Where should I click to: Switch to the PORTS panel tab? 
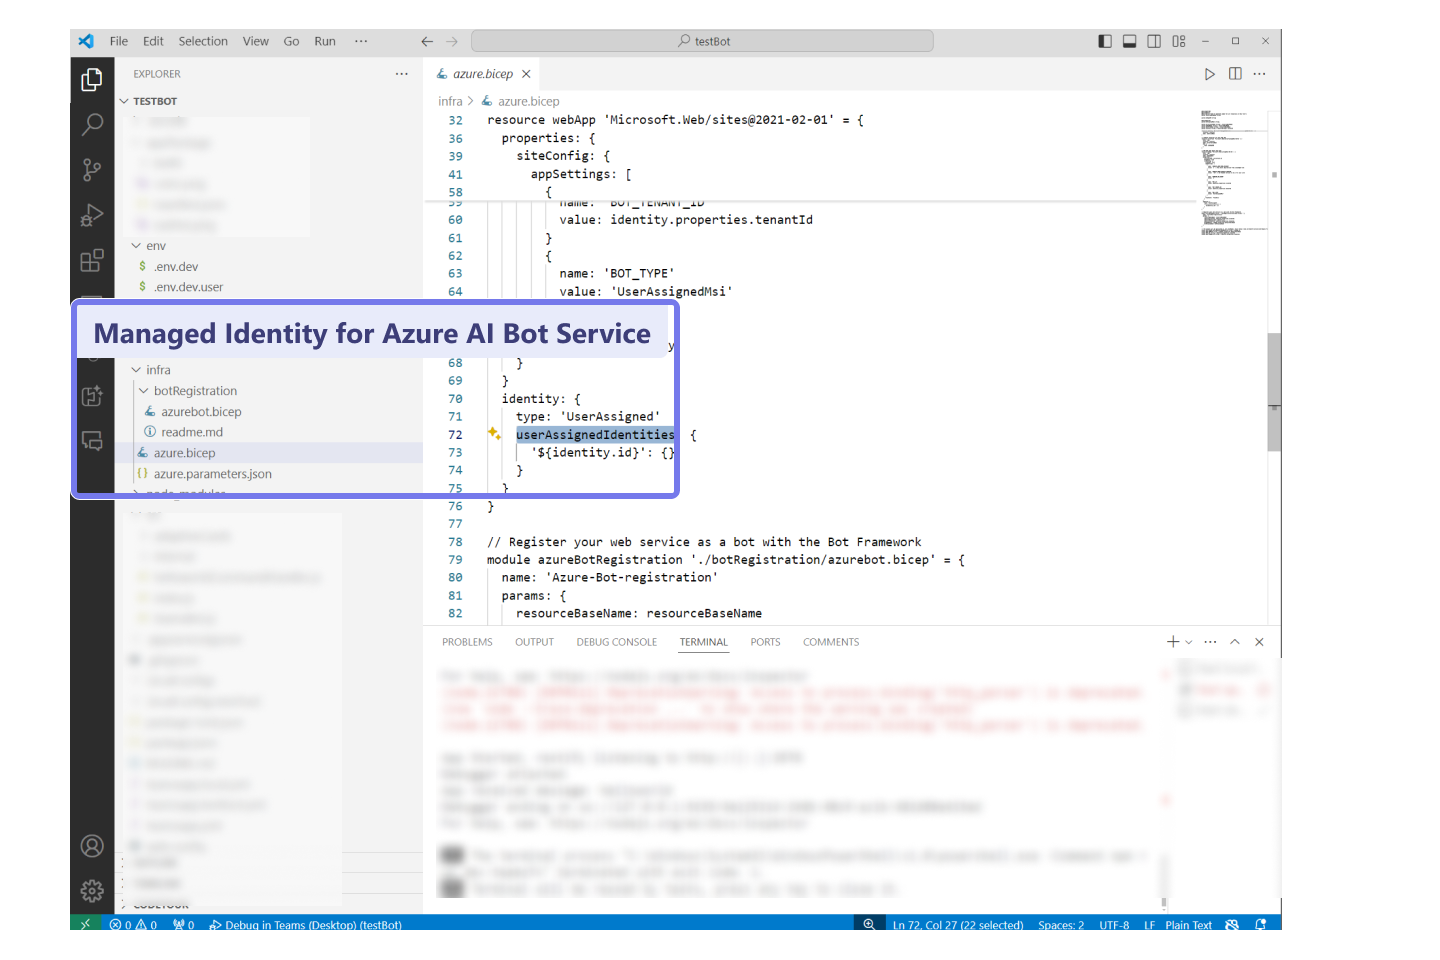click(x=765, y=642)
